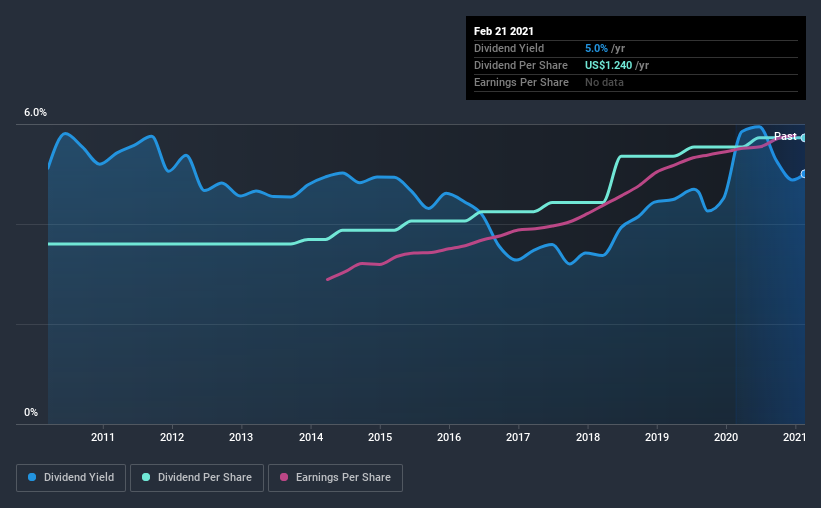This screenshot has width=821, height=508.
Task: Click the 0% y-axis label
Action: coord(31,413)
